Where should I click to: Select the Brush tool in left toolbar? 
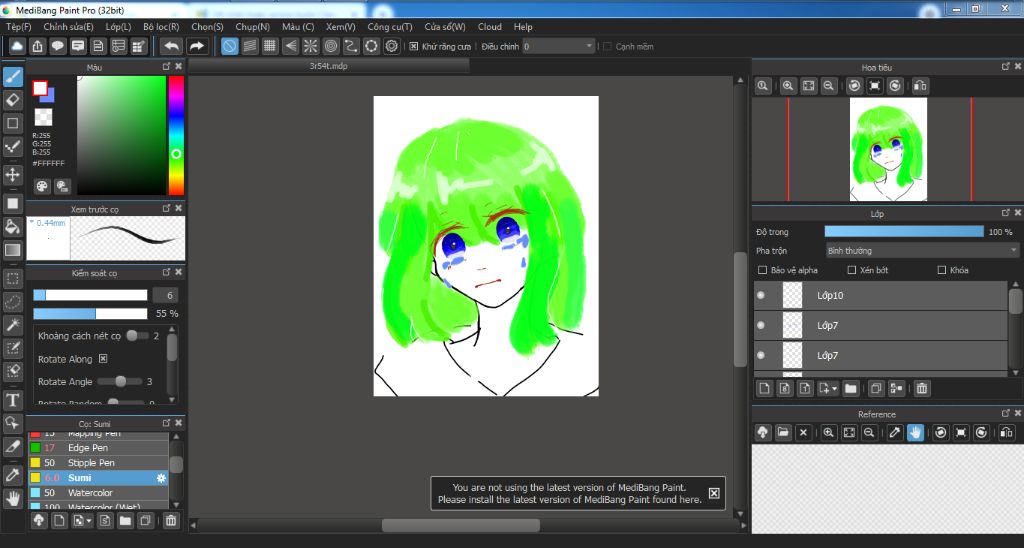[12, 77]
